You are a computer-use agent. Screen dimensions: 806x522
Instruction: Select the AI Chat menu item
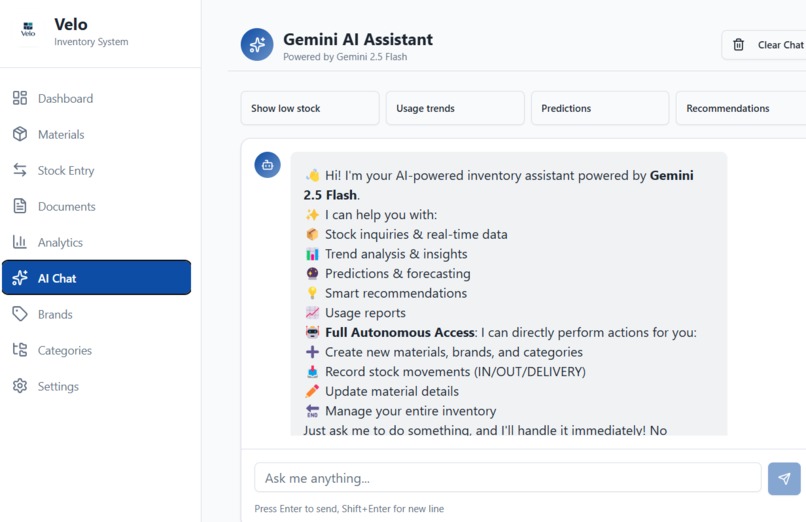pyautogui.click(x=97, y=277)
